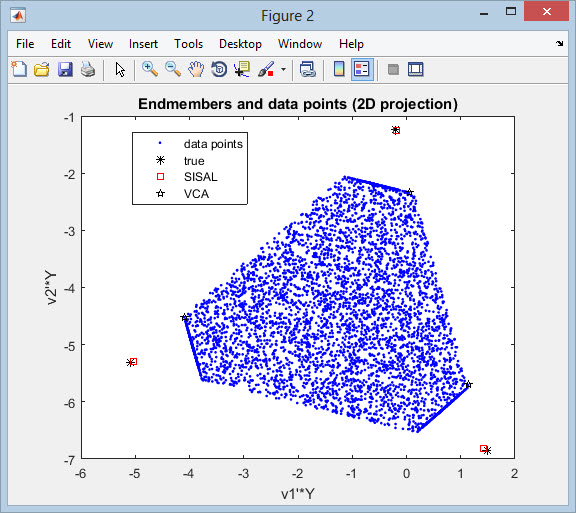Viewport: 576px width, 513px height.
Task: Create a new figure with toolbar icon
Action: tap(19, 69)
